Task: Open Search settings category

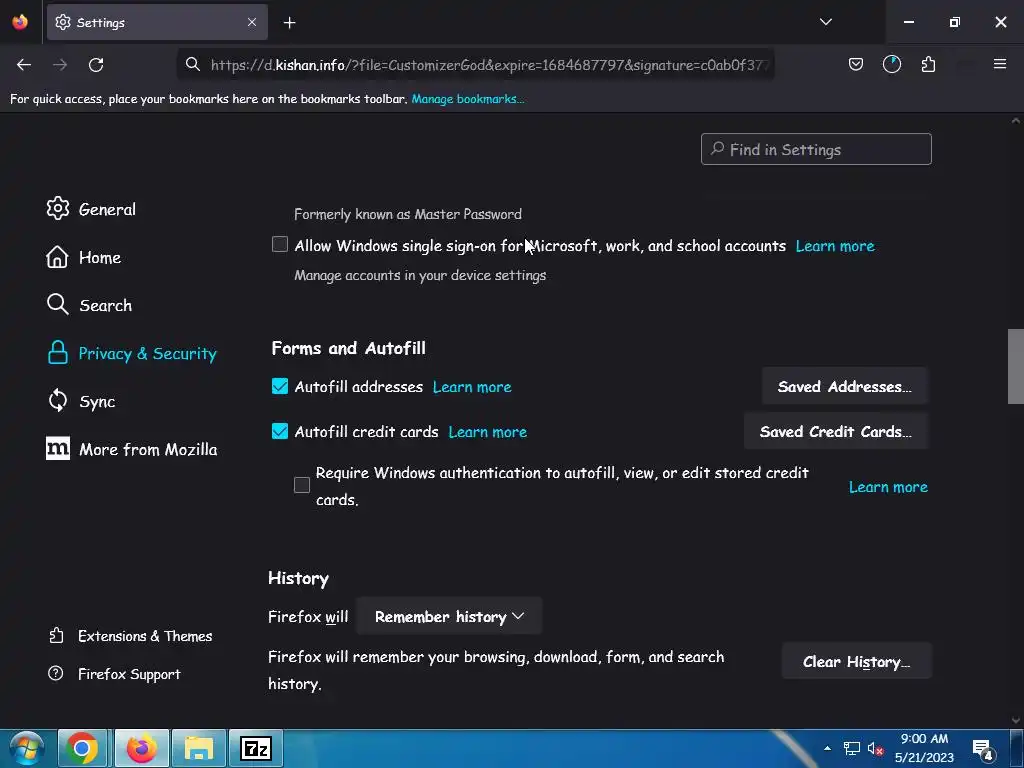Action: tap(89, 305)
